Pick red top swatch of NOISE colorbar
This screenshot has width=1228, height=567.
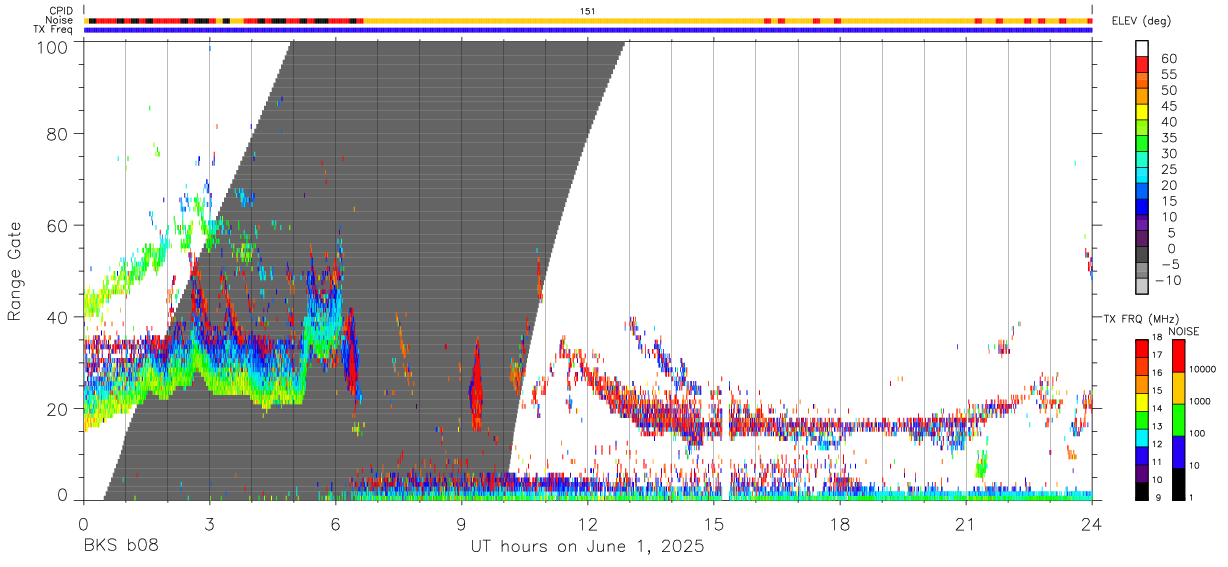pyautogui.click(x=1178, y=355)
